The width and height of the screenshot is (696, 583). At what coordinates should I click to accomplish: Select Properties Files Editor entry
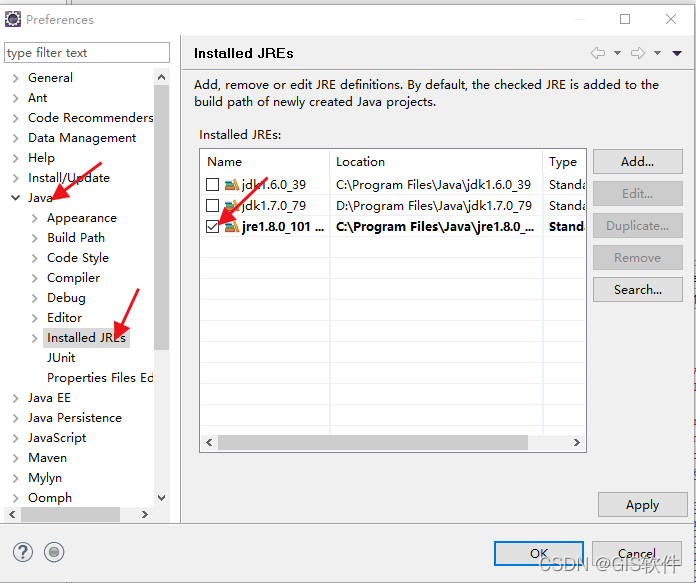click(100, 377)
